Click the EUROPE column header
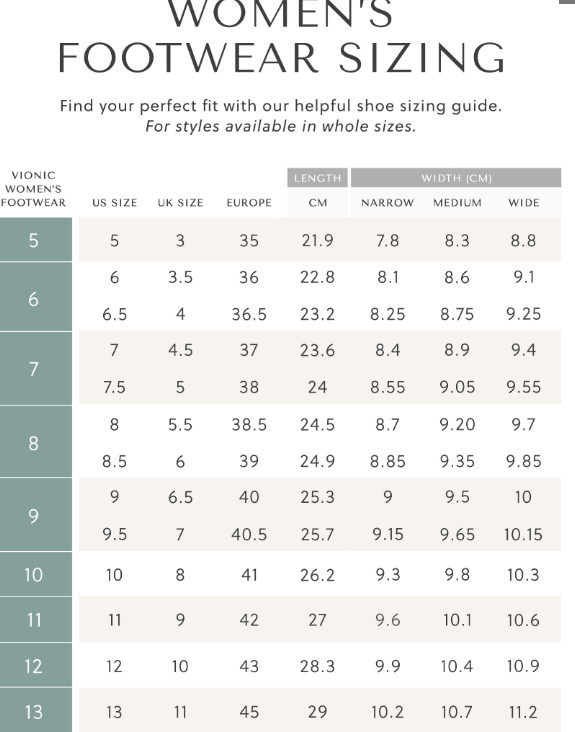The height and width of the screenshot is (732, 575). (249, 203)
